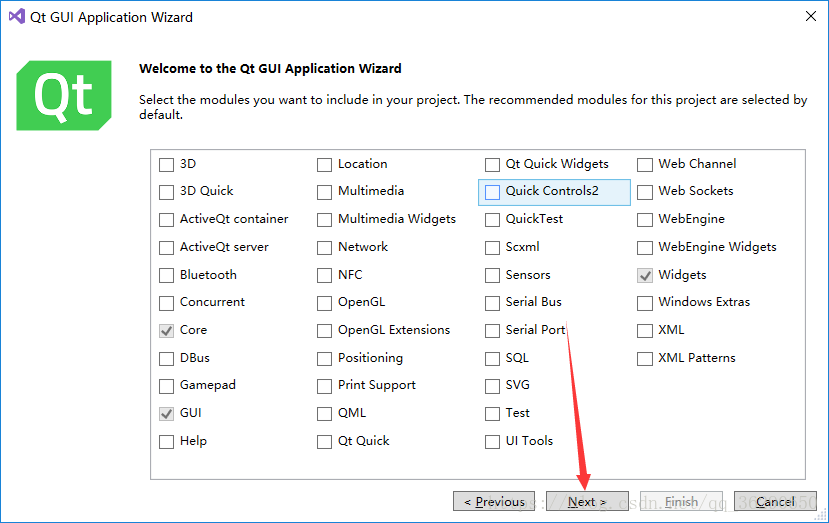This screenshot has width=829, height=523.
Task: Enable WebEngine Widgets module
Action: pos(644,247)
